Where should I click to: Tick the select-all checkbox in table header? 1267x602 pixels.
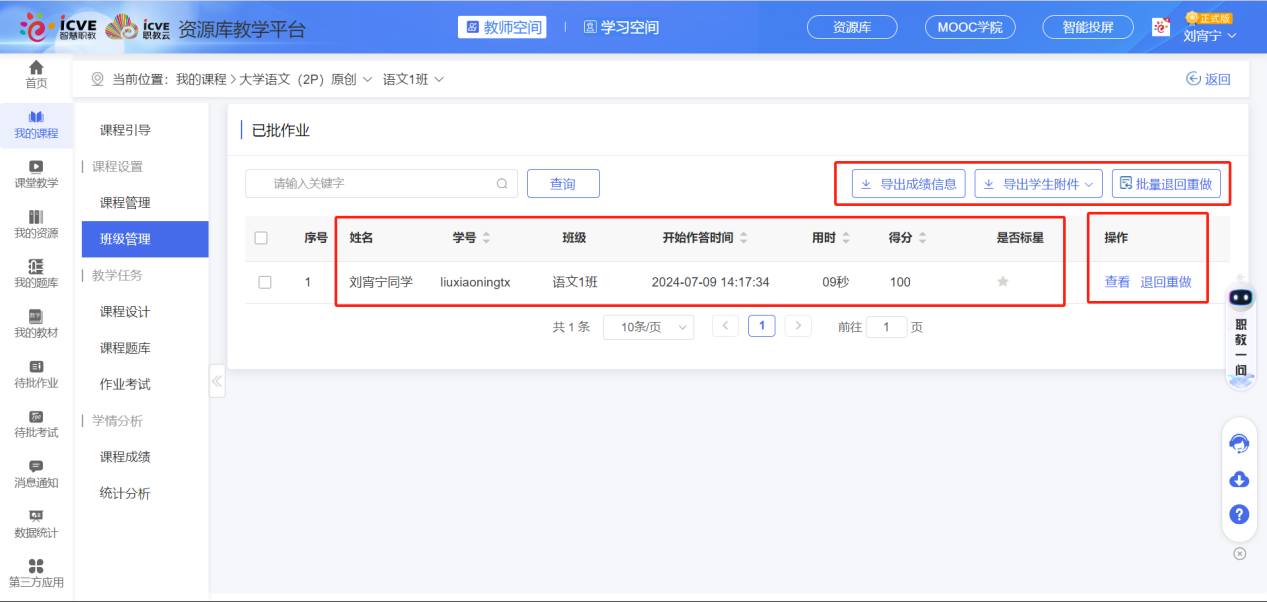tap(262, 238)
